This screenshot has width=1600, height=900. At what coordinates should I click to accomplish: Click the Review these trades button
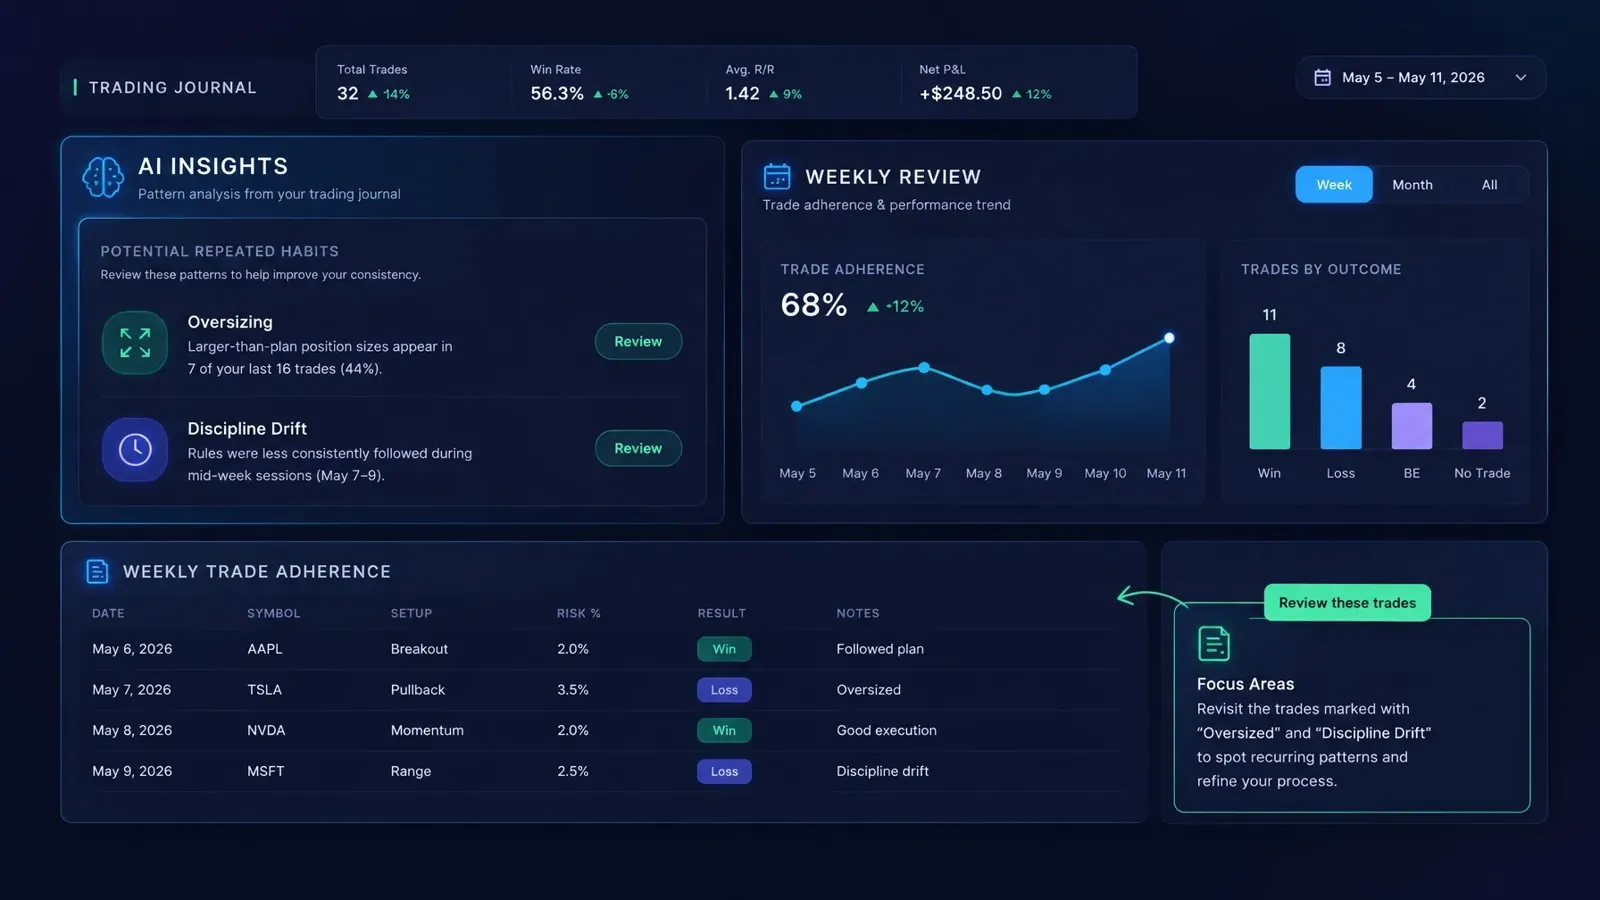pyautogui.click(x=1347, y=603)
